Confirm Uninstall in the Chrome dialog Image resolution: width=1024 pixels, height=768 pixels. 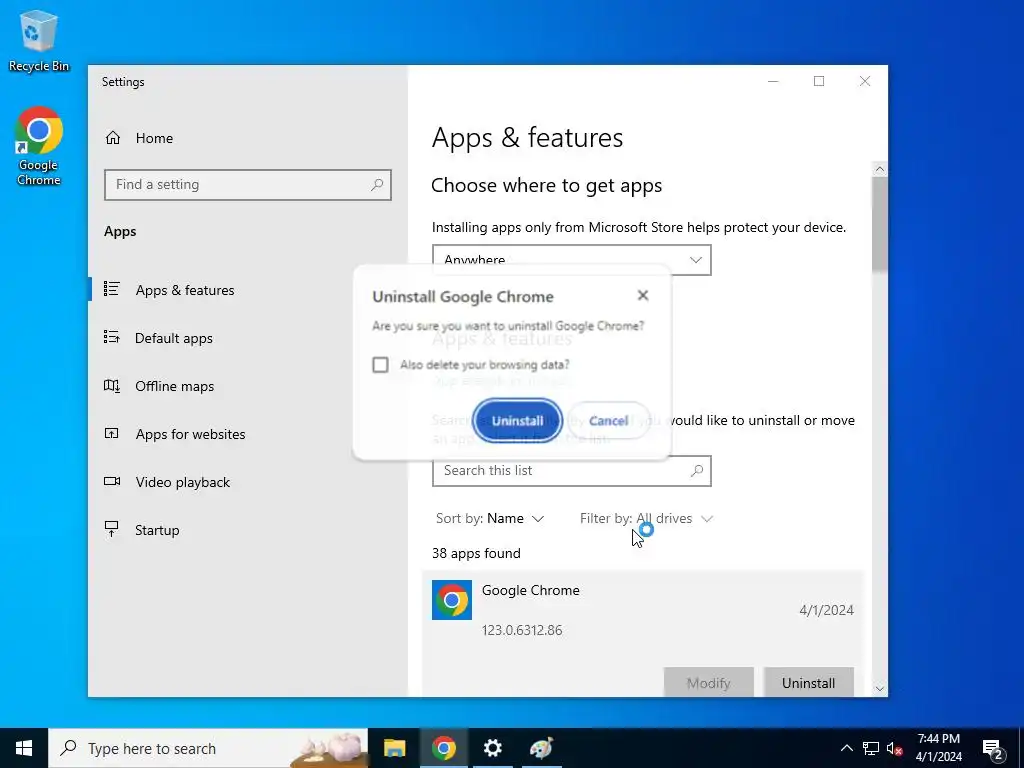517,421
